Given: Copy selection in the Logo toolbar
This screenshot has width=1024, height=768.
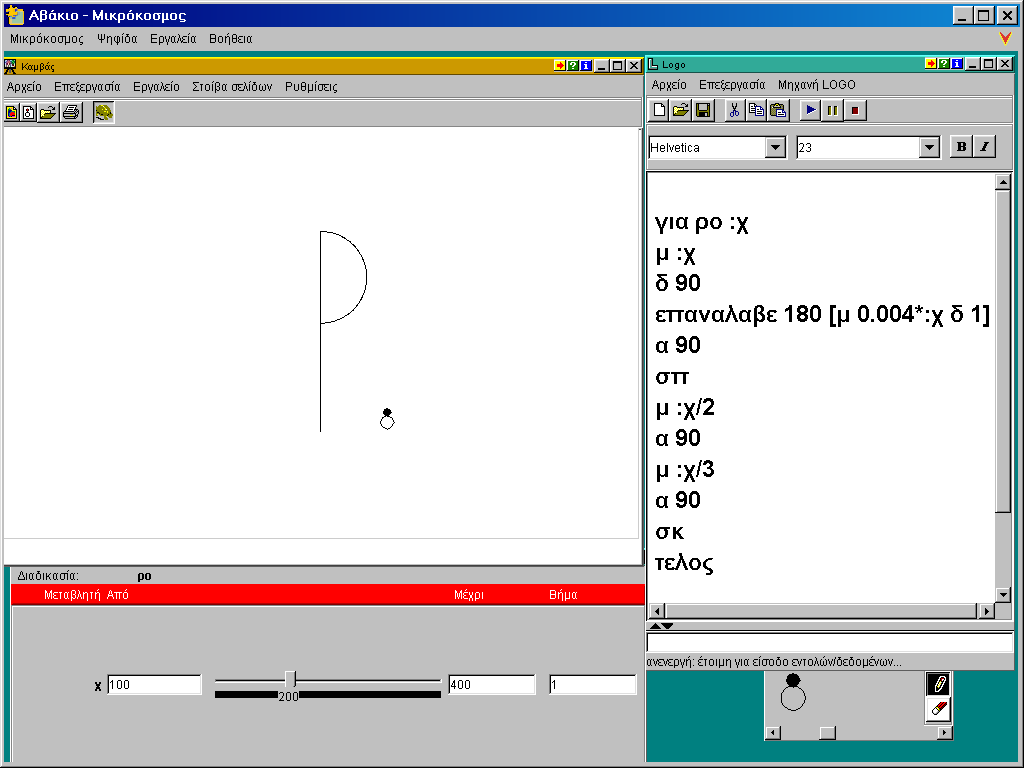Looking at the screenshot, I should (756, 110).
